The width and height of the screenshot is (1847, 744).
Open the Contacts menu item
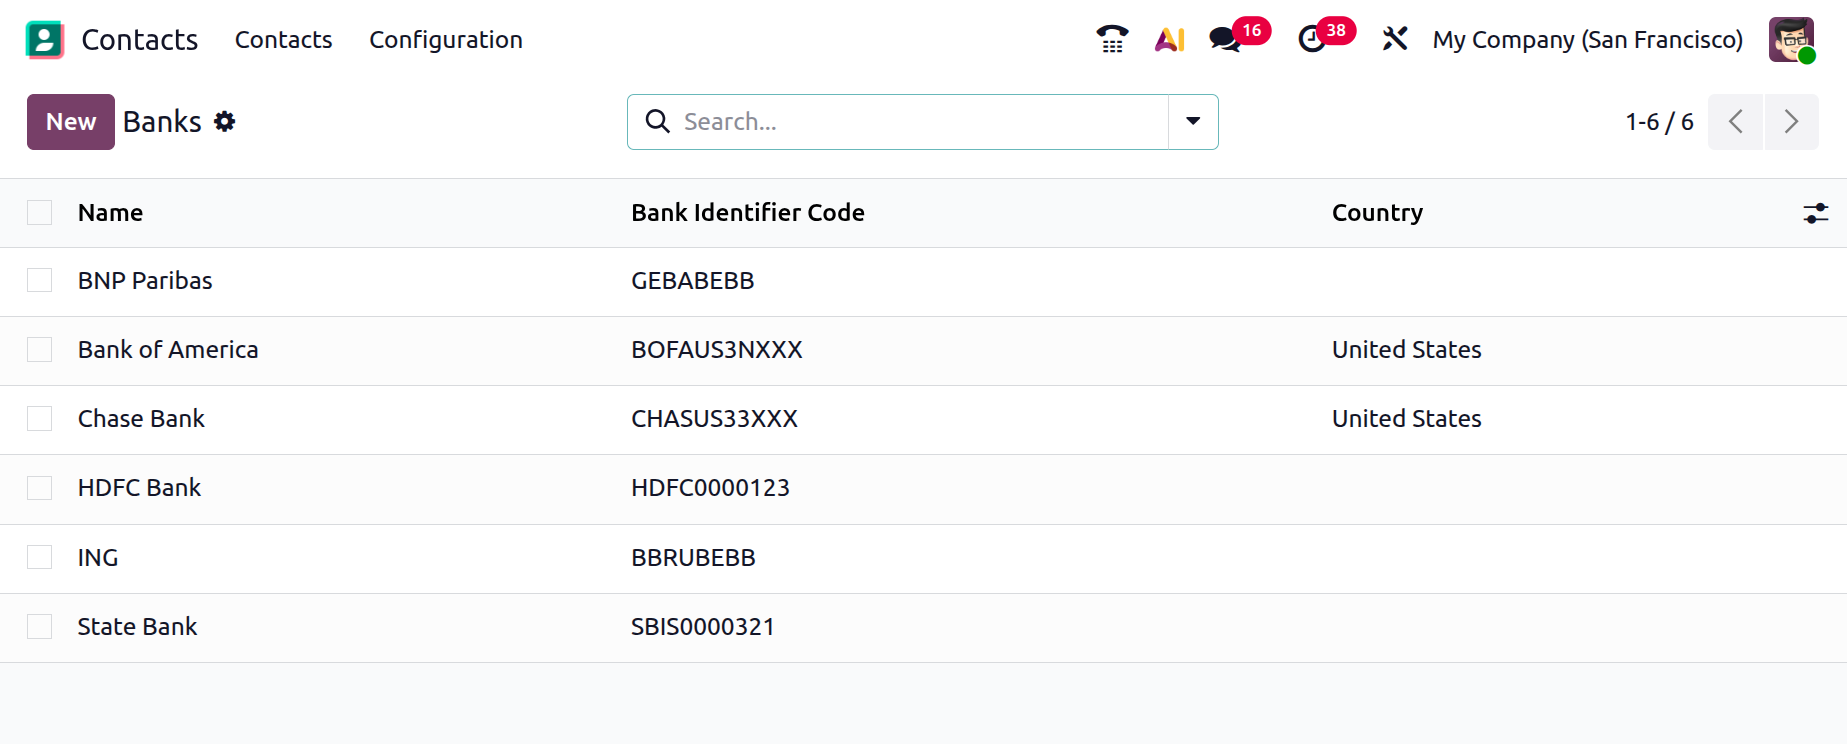click(283, 40)
